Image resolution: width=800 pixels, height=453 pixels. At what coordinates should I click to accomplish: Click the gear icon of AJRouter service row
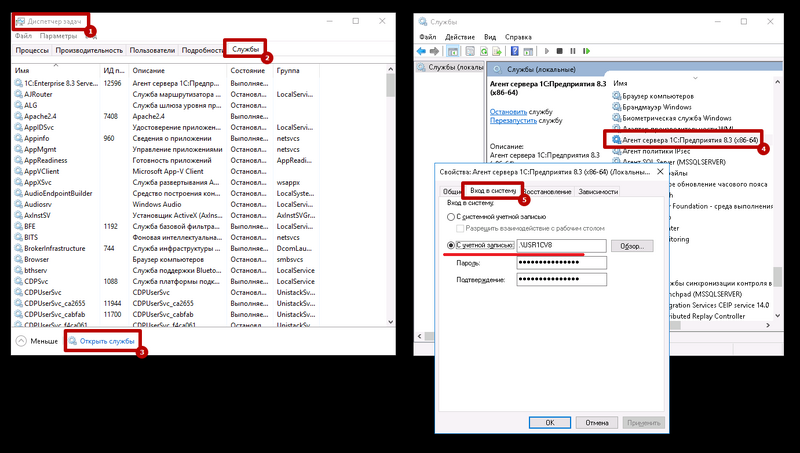point(19,94)
